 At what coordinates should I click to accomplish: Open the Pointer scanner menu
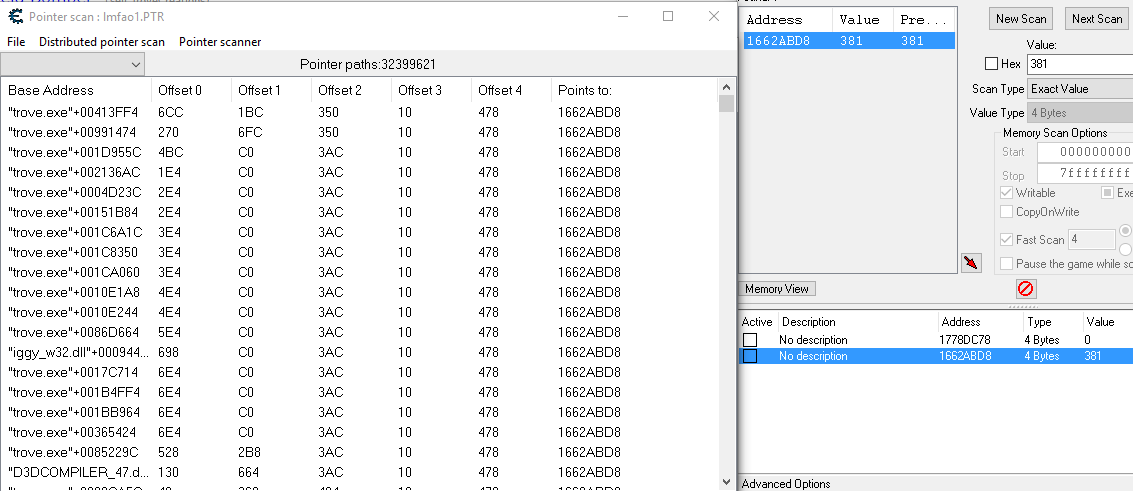pyautogui.click(x=220, y=42)
